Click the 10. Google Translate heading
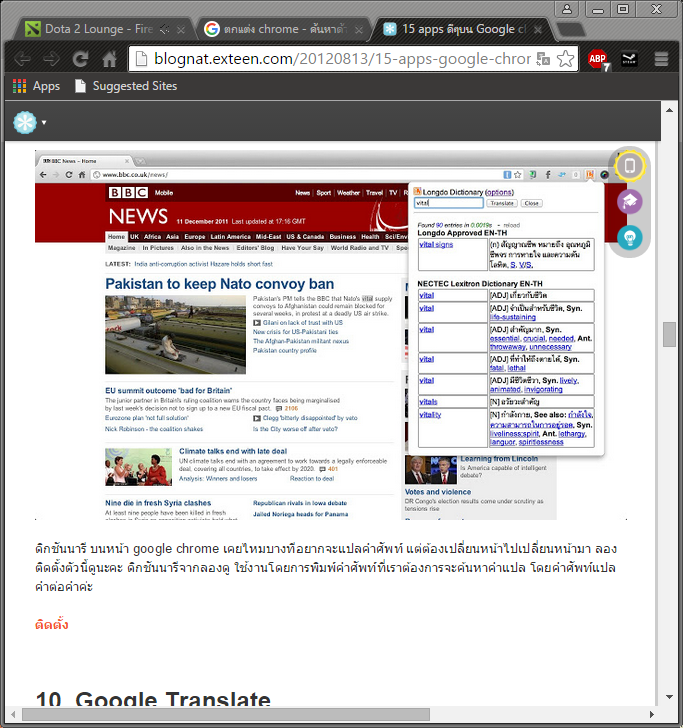683x728 pixels. pyautogui.click(x=153, y=699)
